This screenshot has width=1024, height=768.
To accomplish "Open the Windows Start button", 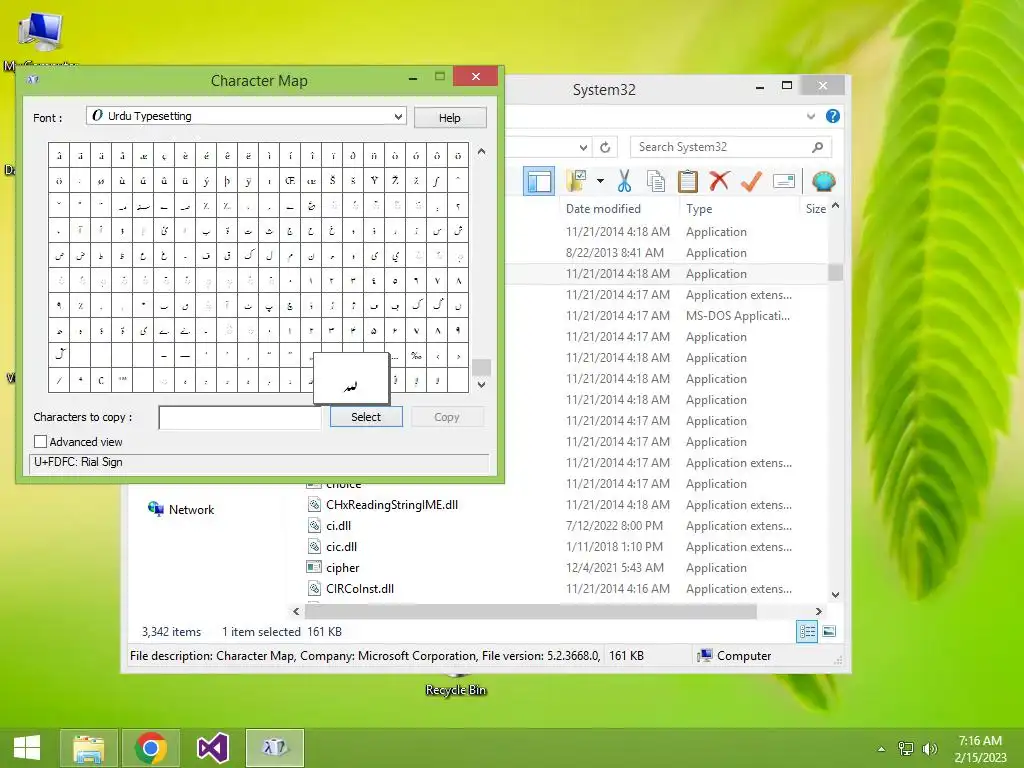I will [x=27, y=748].
